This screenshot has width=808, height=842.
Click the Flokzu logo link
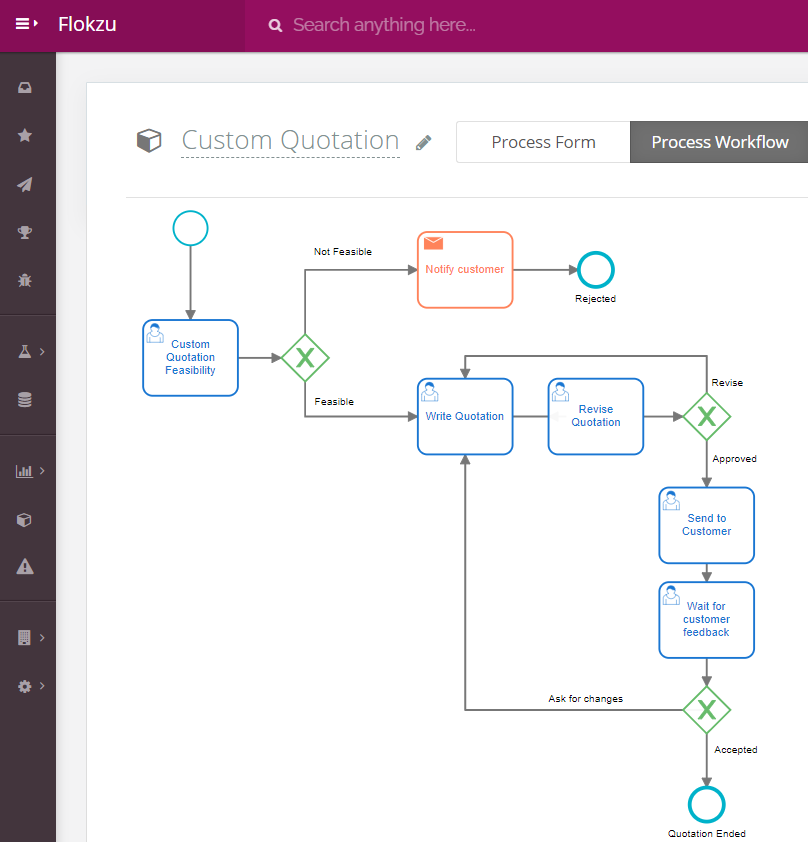pos(87,24)
